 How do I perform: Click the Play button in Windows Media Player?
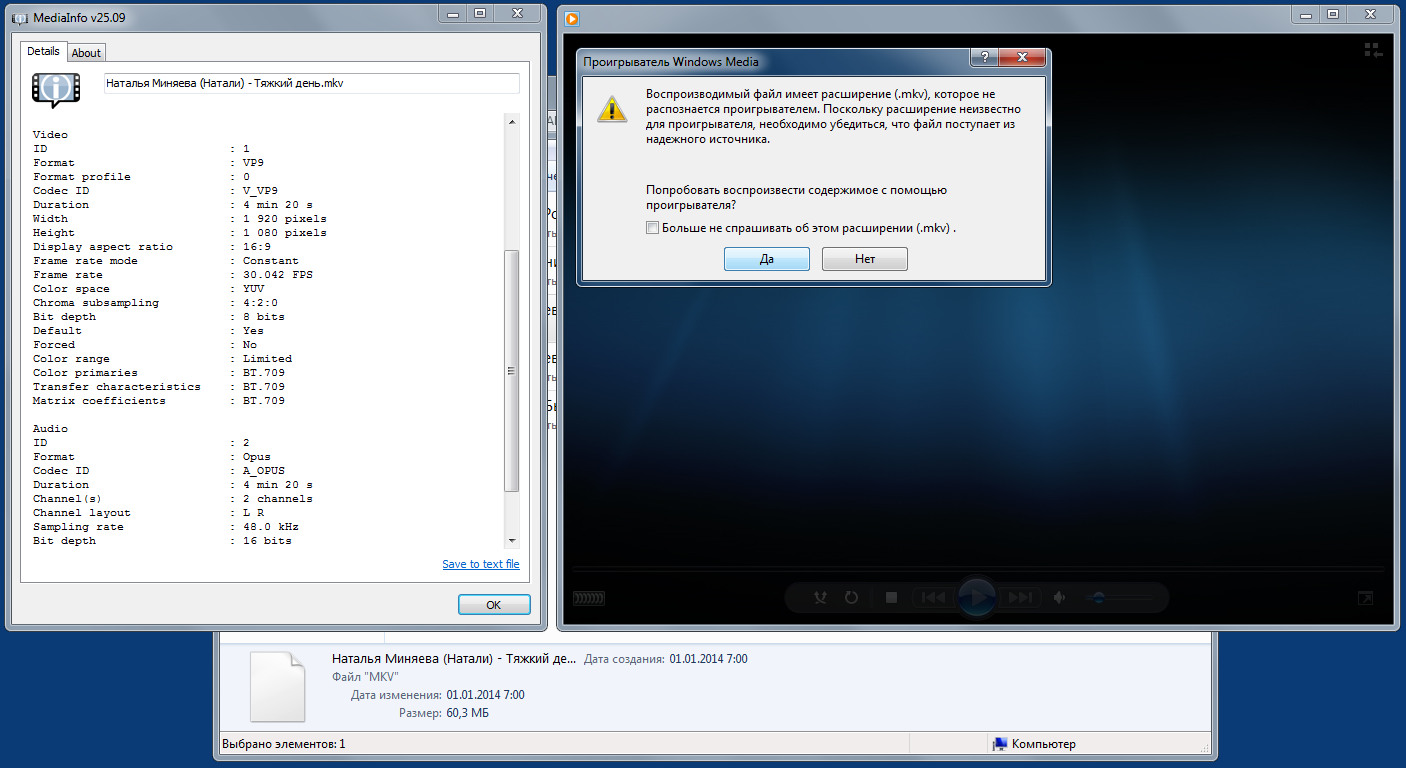[977, 597]
